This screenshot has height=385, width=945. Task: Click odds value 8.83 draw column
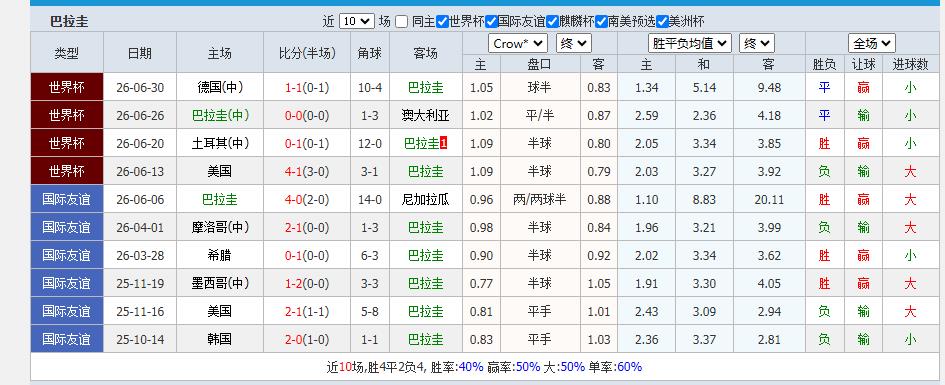tap(704, 199)
